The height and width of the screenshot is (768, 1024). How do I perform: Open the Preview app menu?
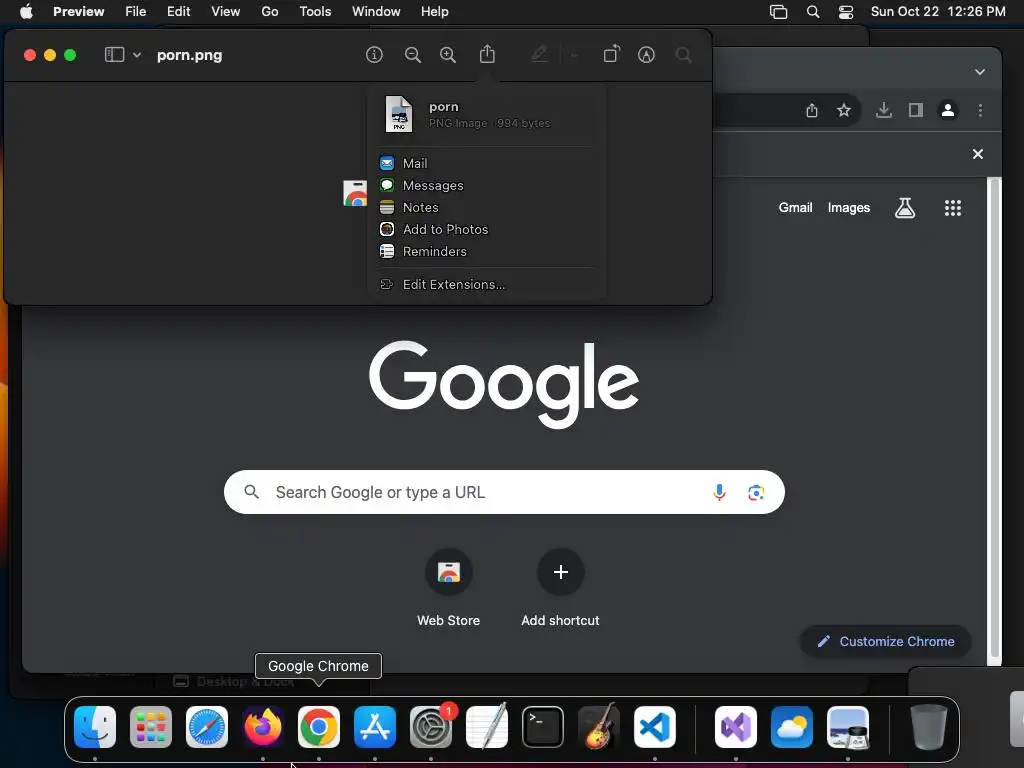pos(78,12)
